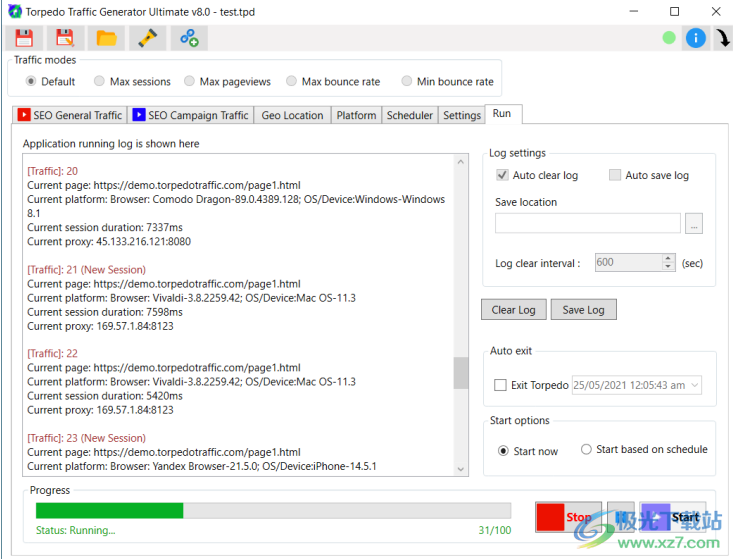Image resolution: width=733 pixels, height=559 pixels.
Task: Open the Exit Torpedo date-time dropdown
Action: (695, 385)
